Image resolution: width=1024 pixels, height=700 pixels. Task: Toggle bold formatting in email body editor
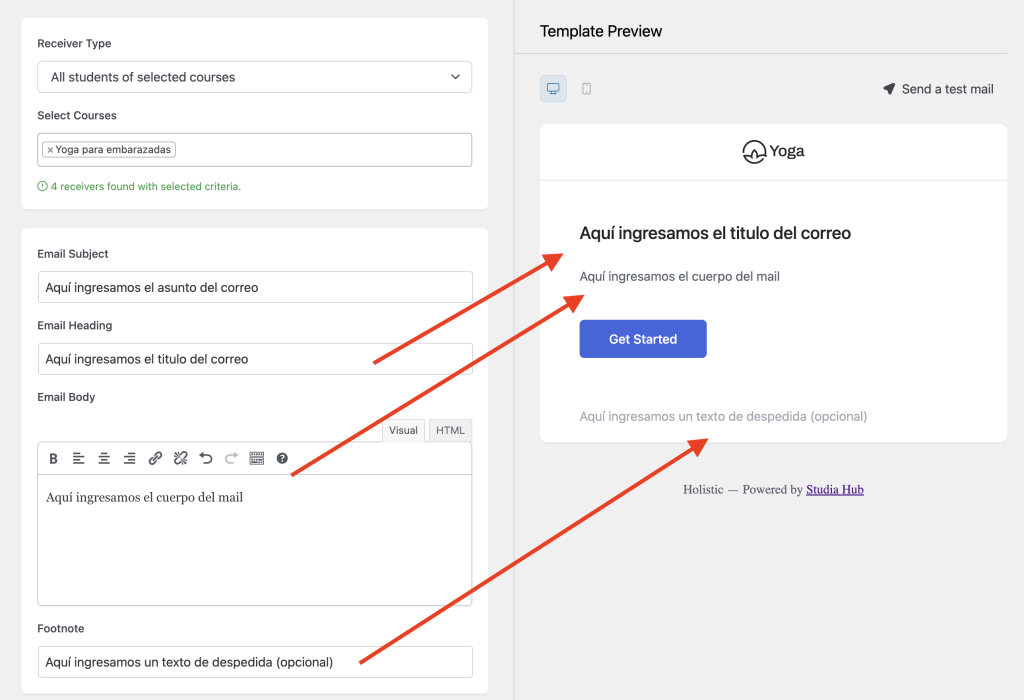pos(54,458)
